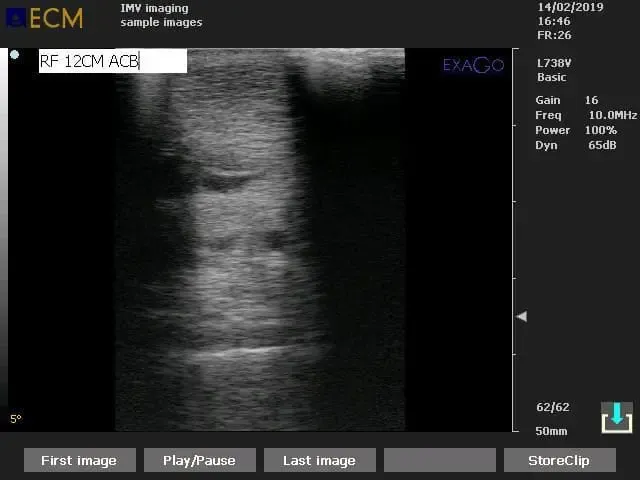Click the IMV imaging sample images title

click(161, 15)
